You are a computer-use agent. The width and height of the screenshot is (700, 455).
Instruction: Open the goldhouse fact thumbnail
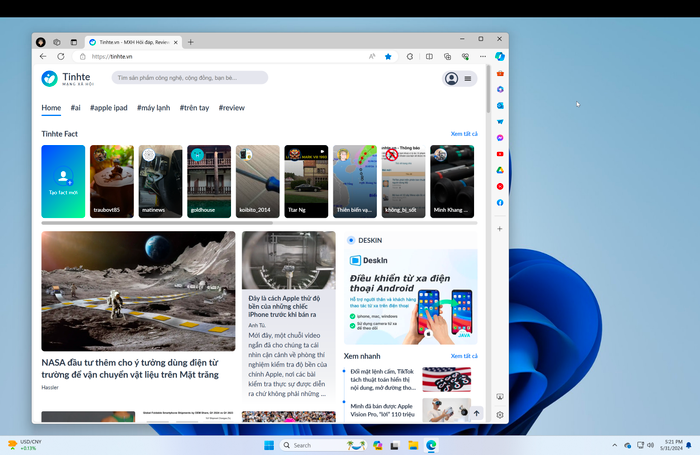pos(209,181)
